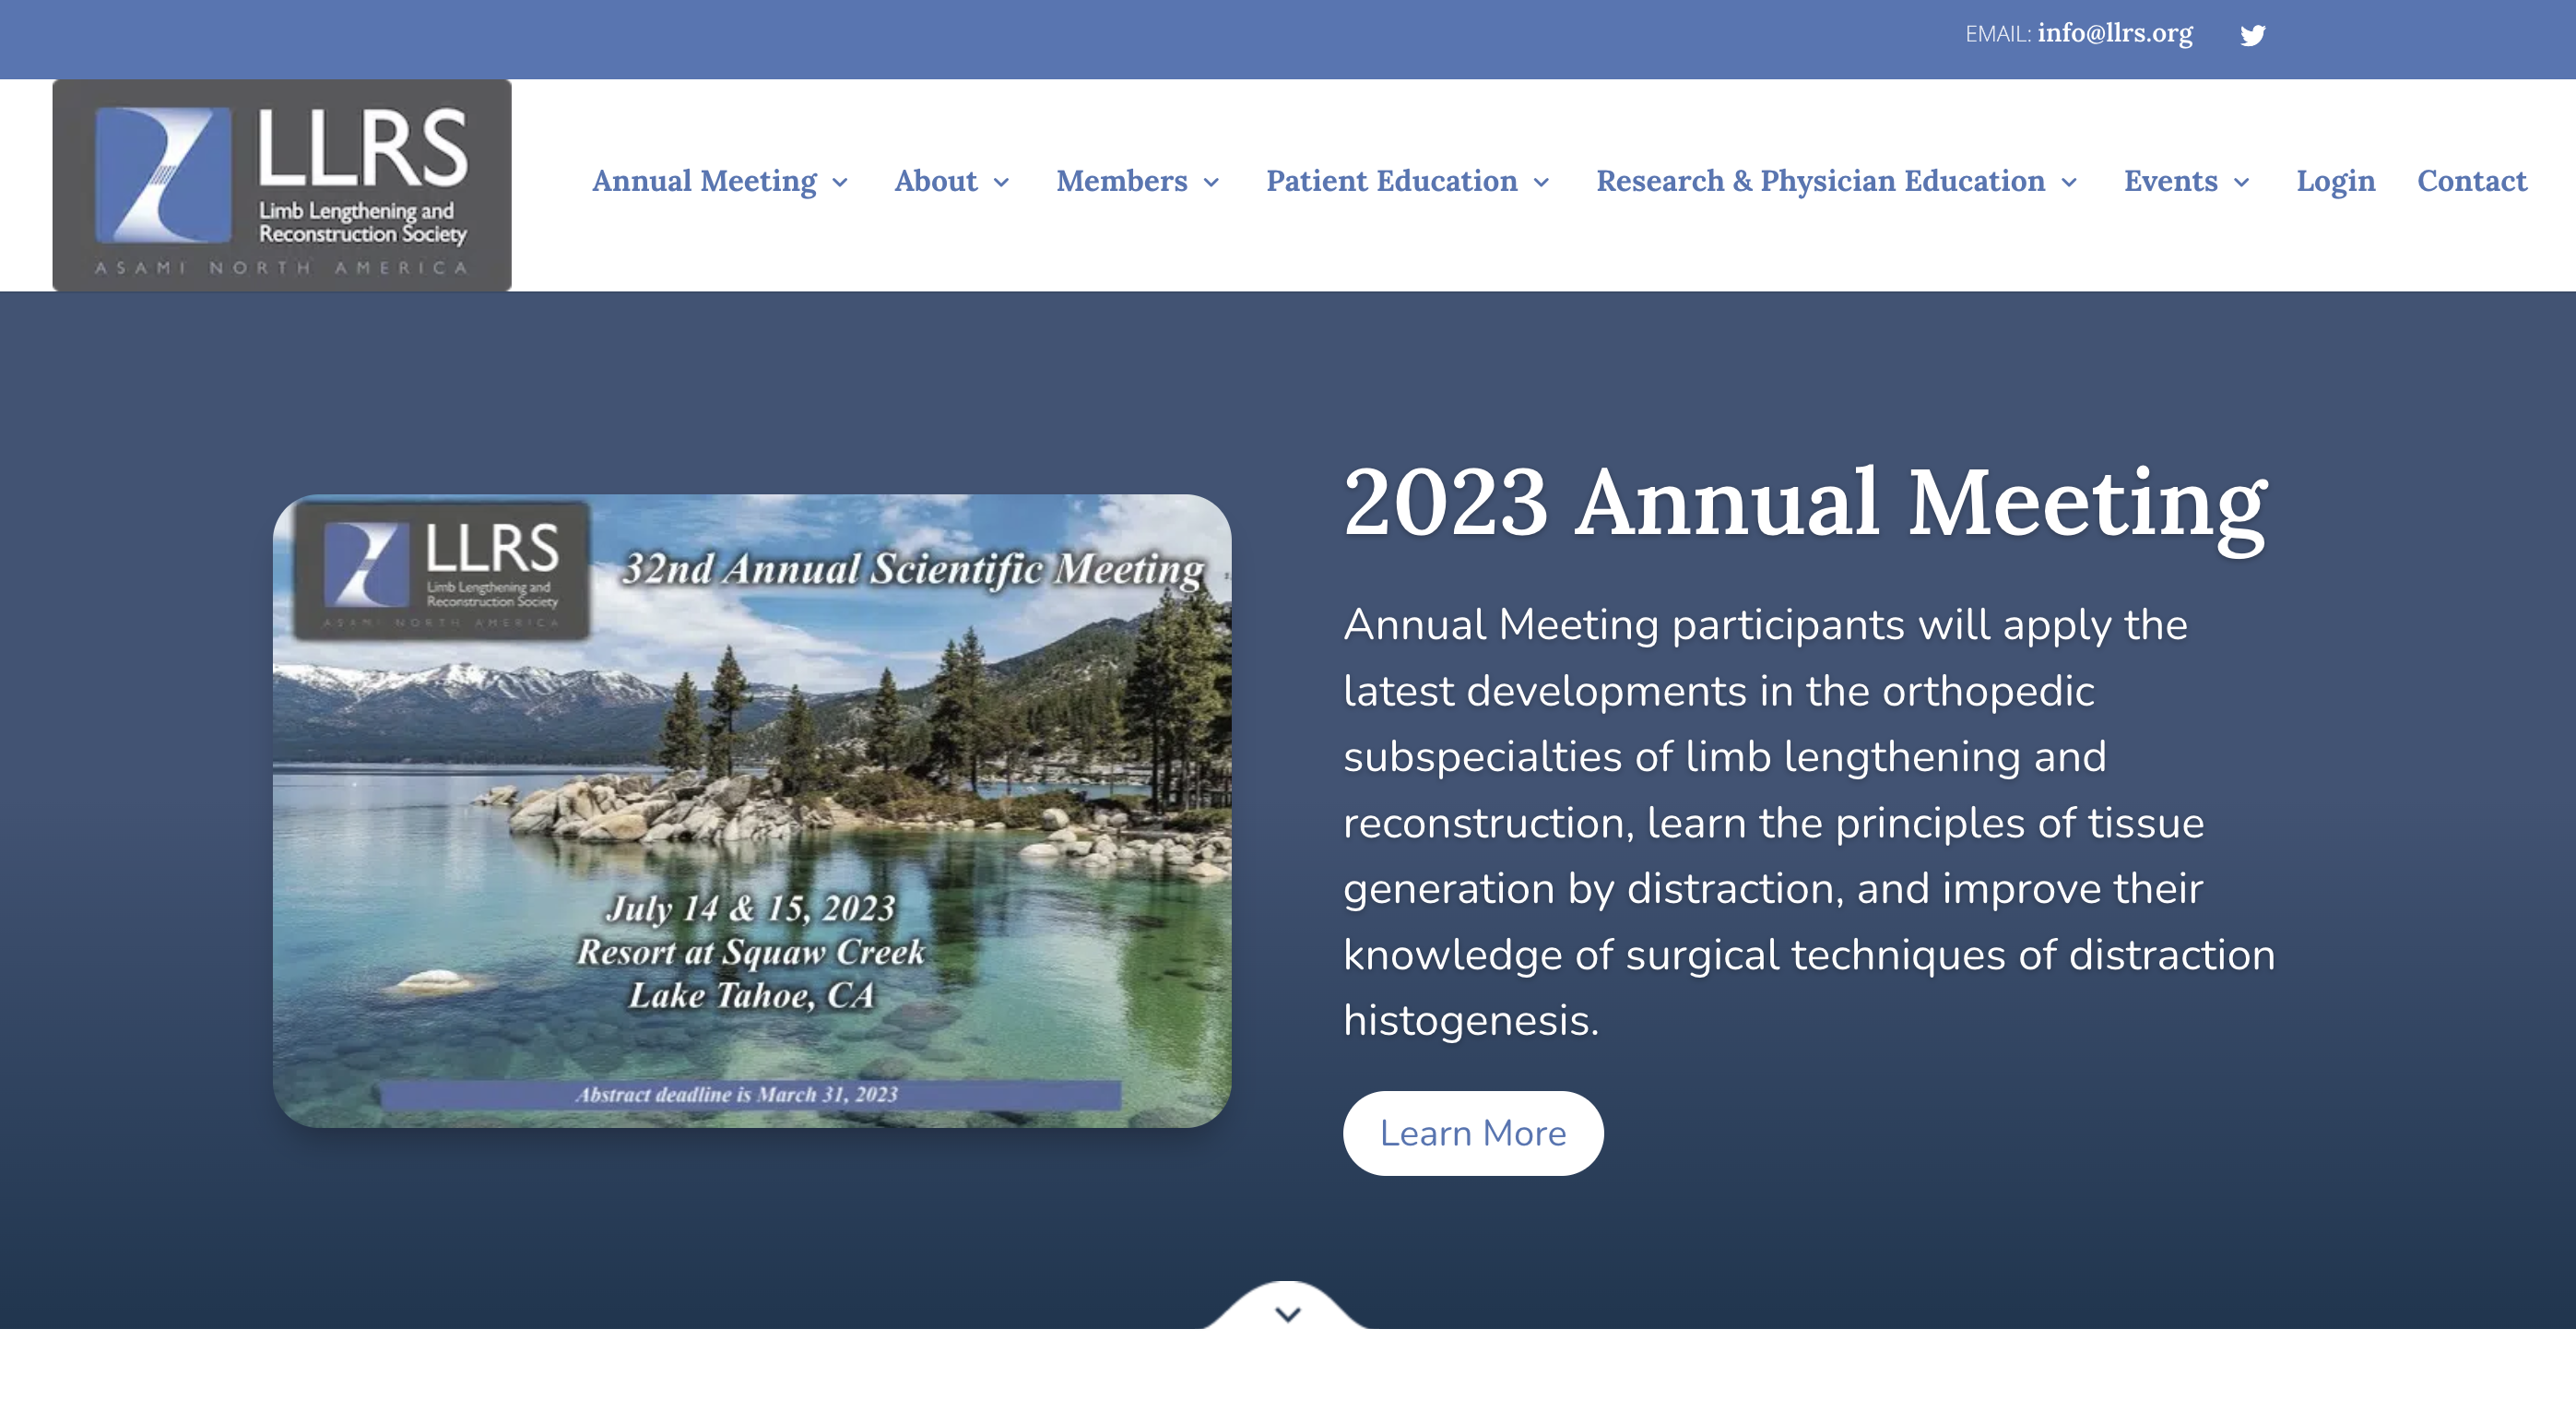Click the LLRS logo in header
Viewport: 2576px width, 1424px height.
(x=282, y=185)
